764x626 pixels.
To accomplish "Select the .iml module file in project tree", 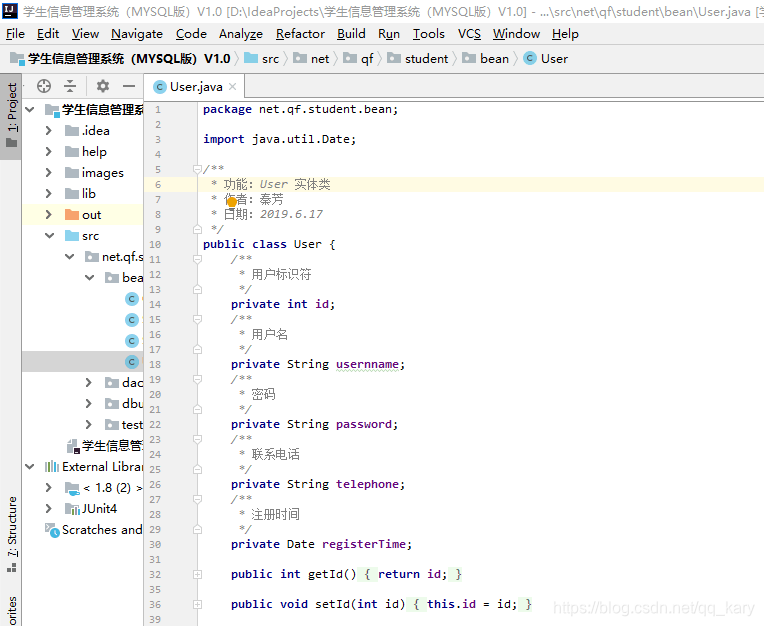I will (105, 445).
